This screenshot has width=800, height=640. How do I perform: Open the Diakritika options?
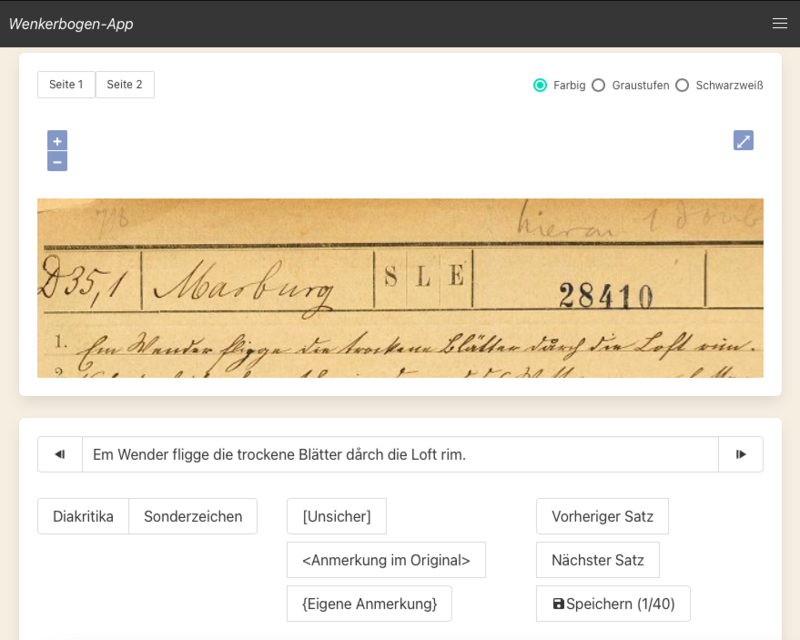83,516
